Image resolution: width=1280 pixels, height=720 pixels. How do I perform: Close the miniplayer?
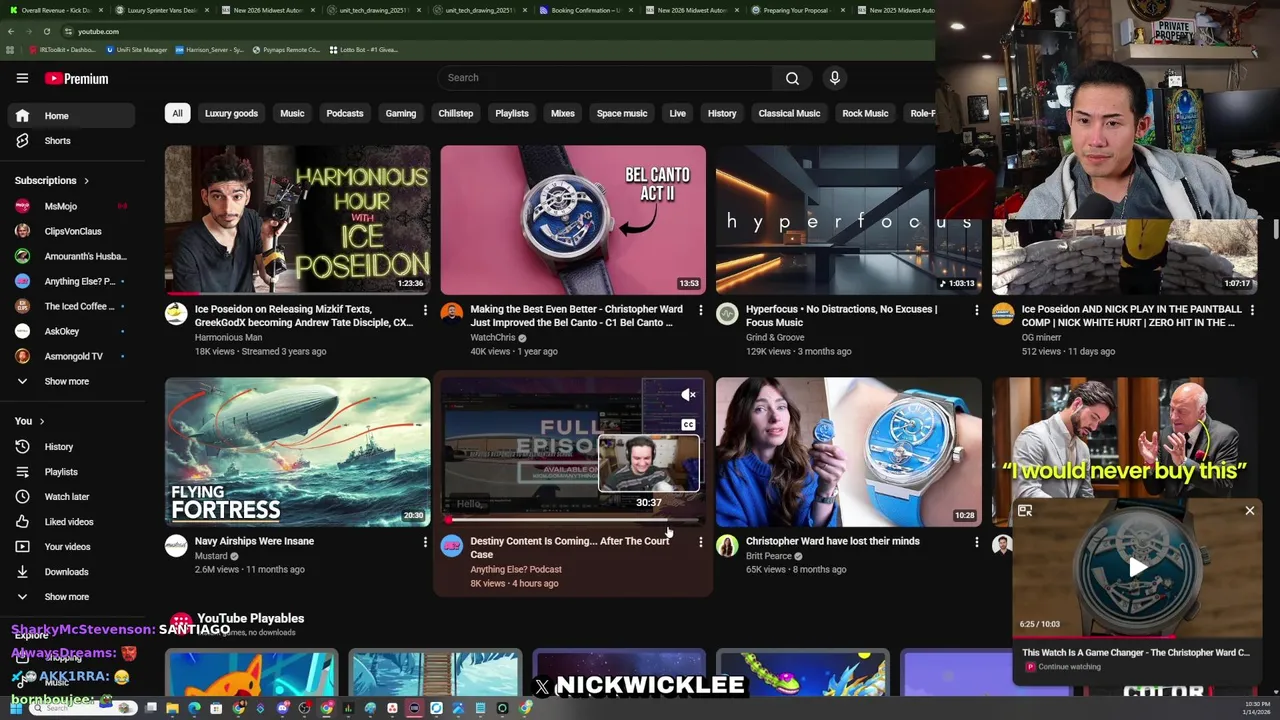[x=1249, y=511]
